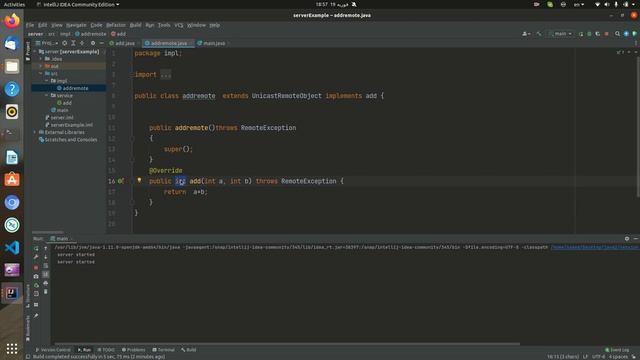Viewport: 640px width, 360px height.
Task: Click the Expand All icon in Project panel
Action: pyautogui.click(x=73, y=43)
